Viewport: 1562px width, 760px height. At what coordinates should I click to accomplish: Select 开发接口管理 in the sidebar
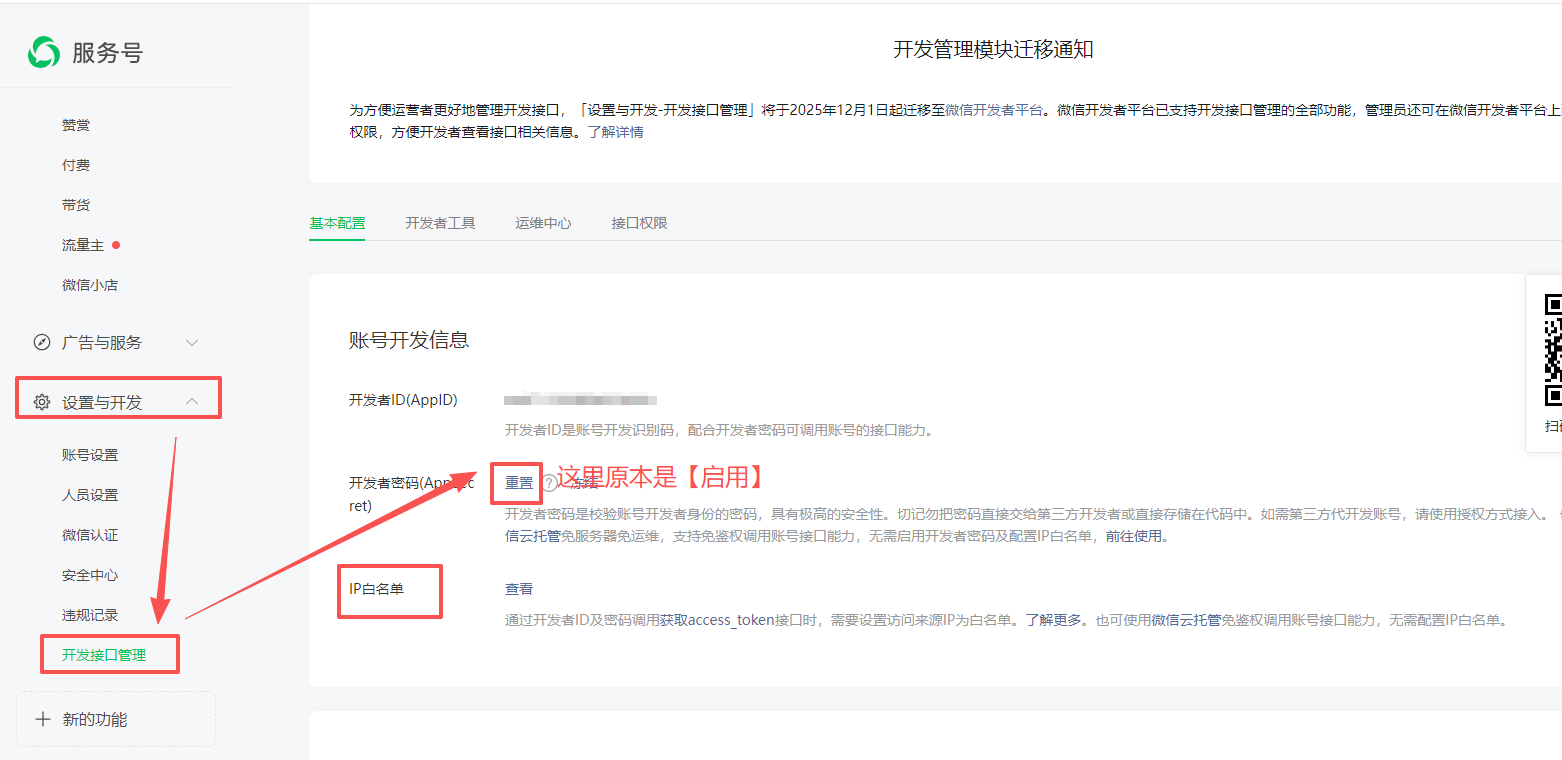point(104,655)
